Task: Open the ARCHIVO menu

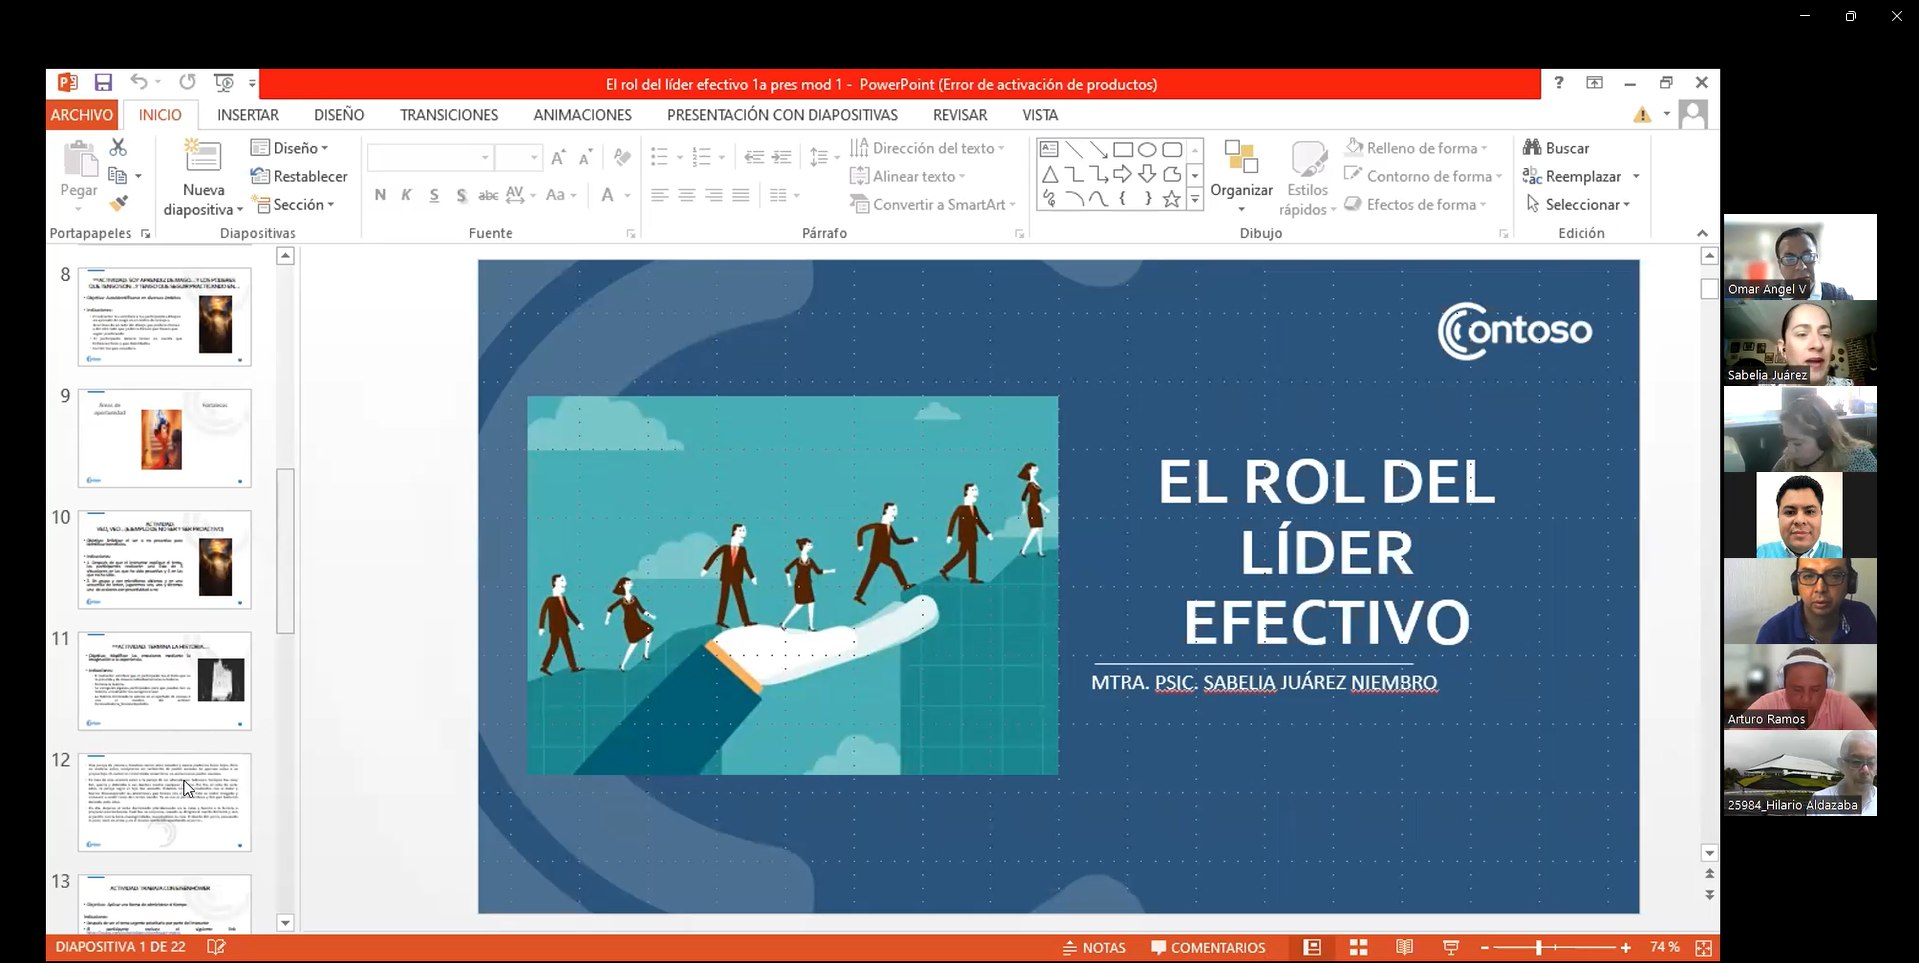Action: 82,115
